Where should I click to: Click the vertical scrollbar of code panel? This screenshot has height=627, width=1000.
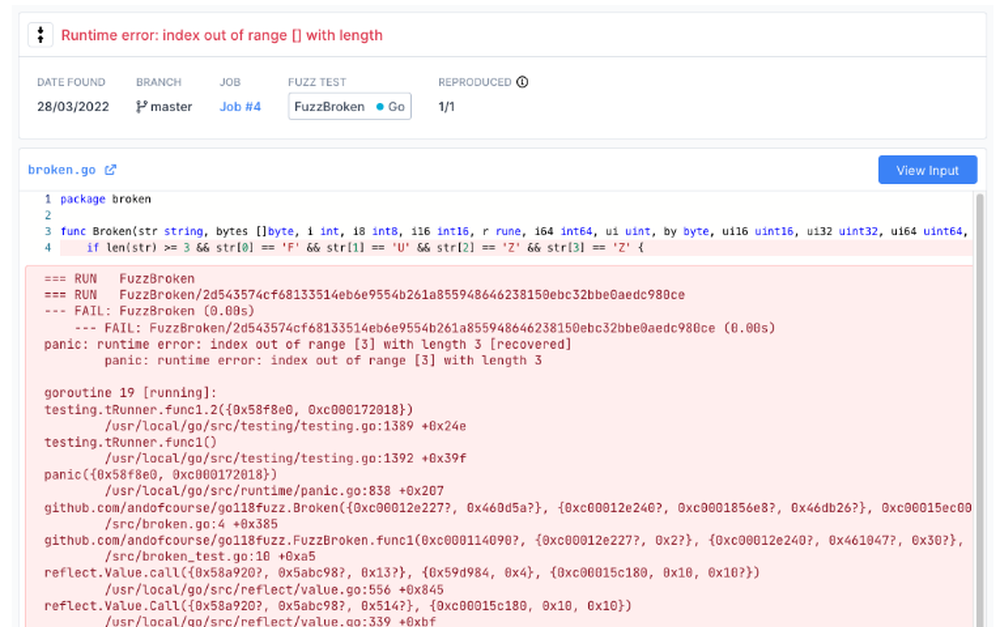980,408
